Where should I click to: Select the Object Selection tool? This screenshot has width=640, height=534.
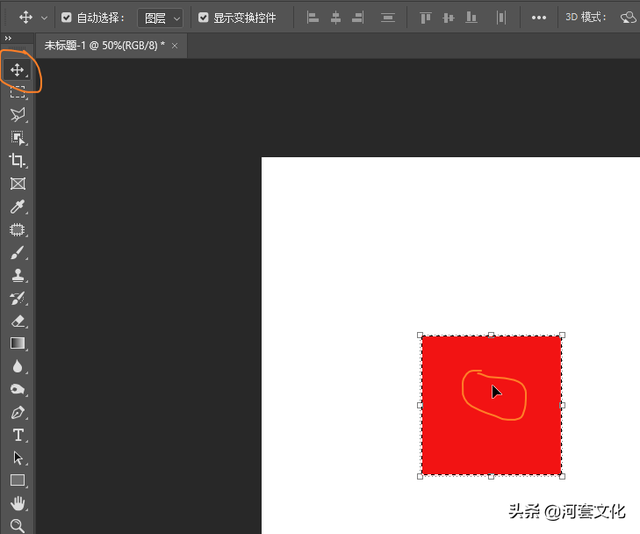18,138
